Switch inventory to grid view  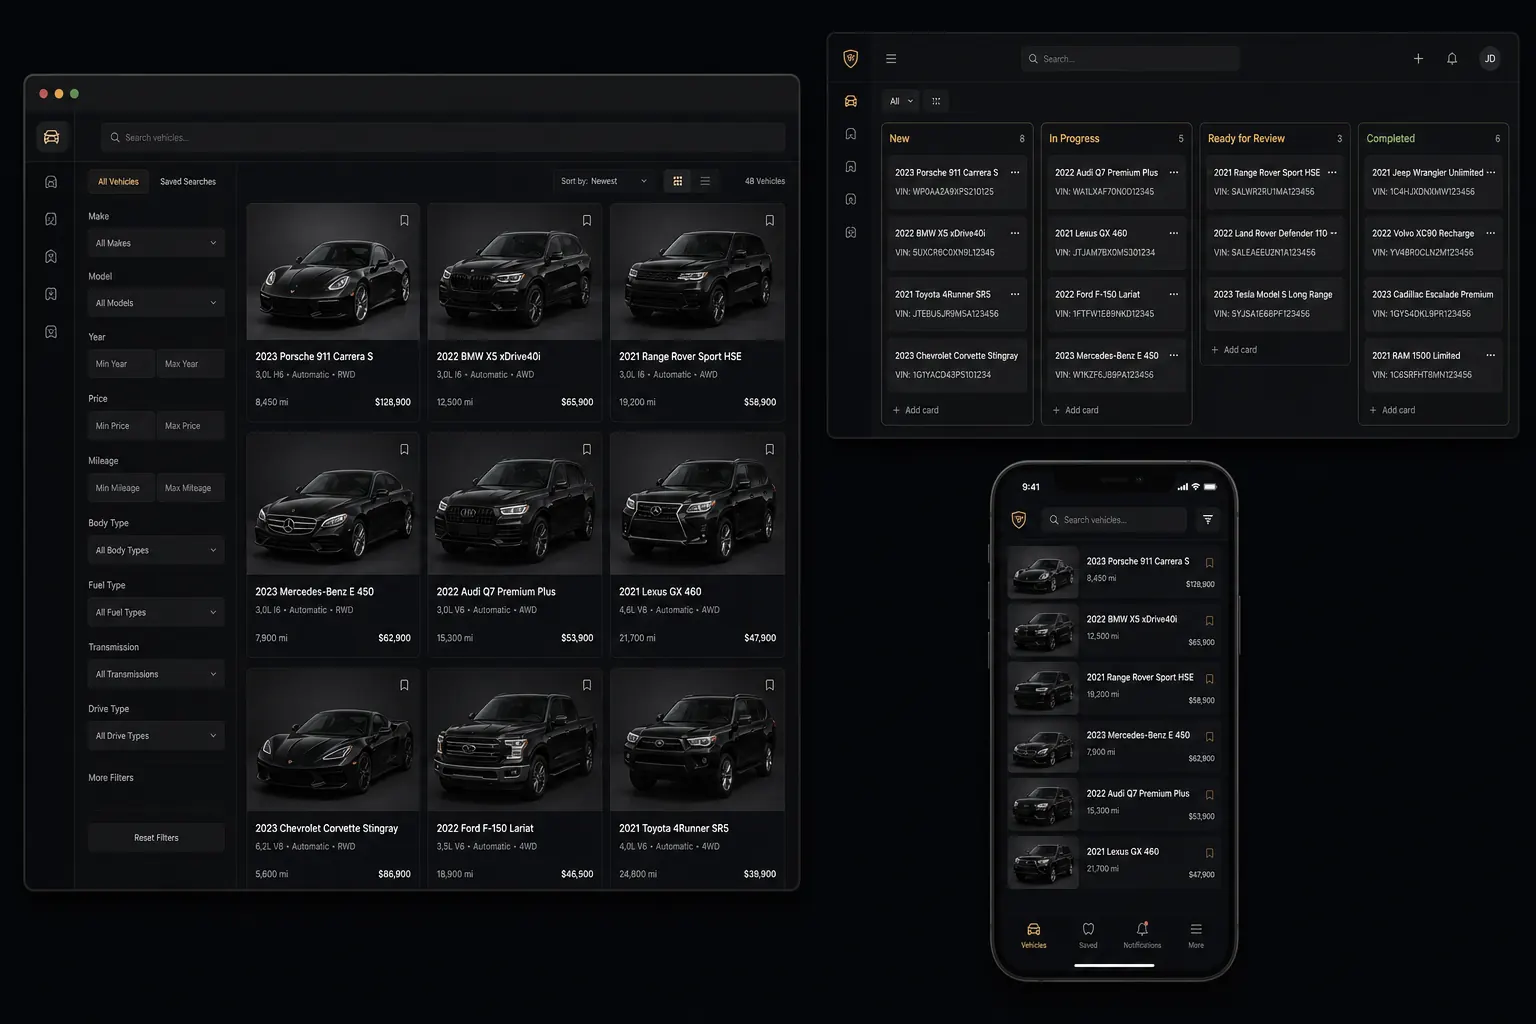click(678, 181)
